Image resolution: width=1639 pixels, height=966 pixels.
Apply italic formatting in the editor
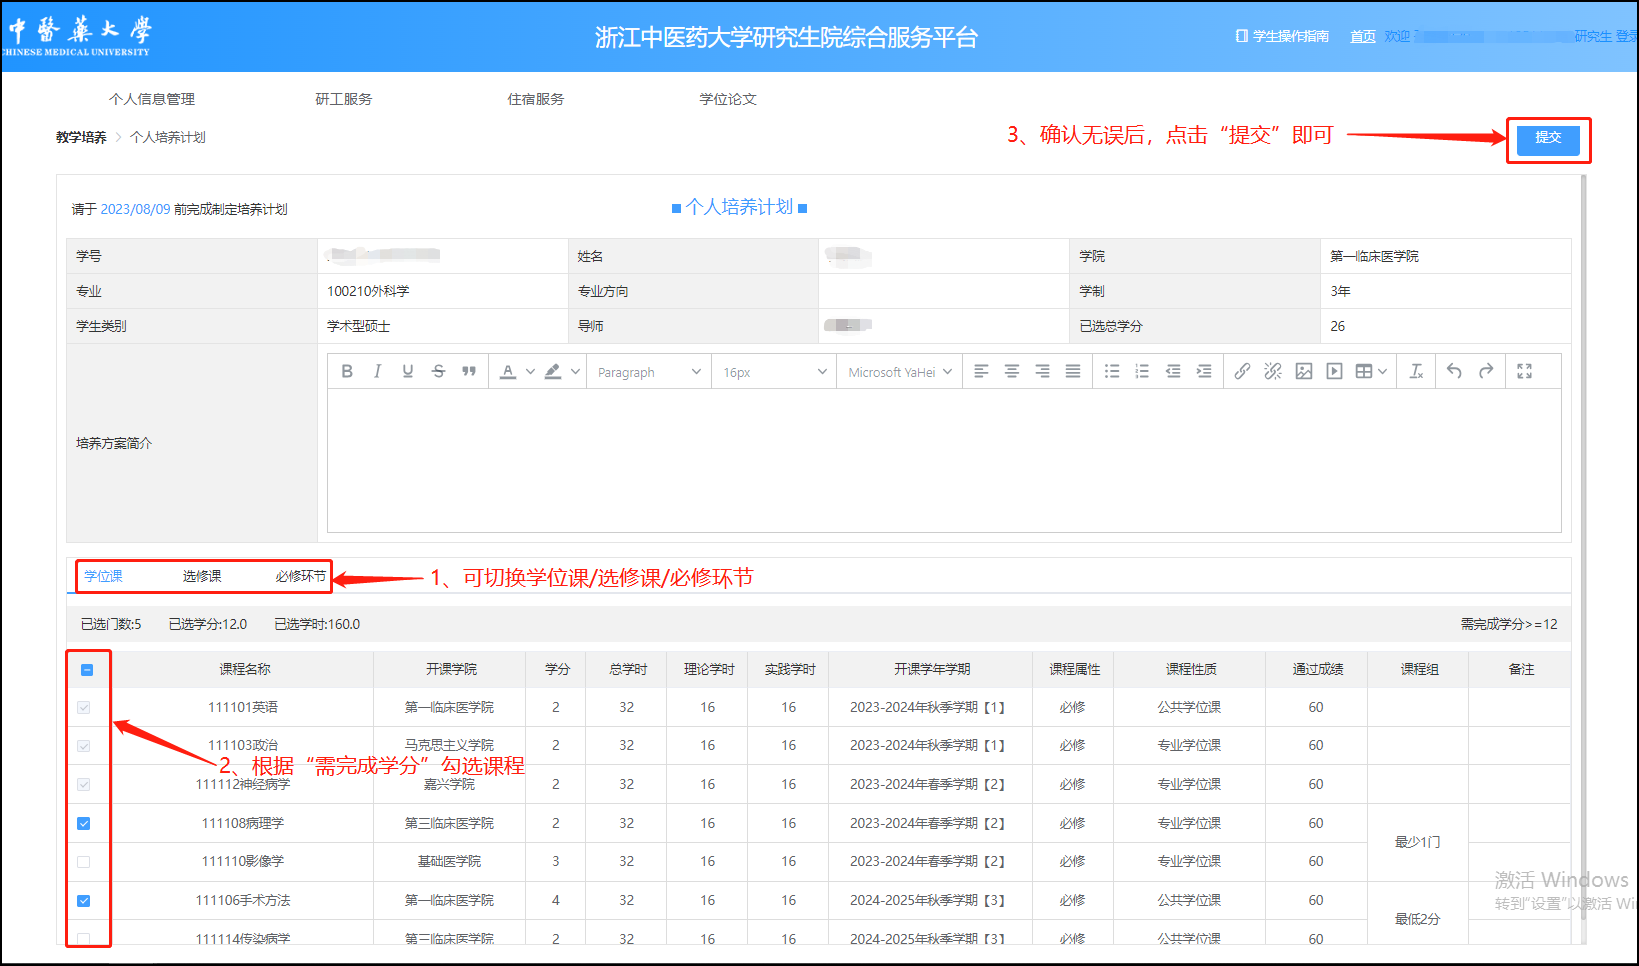[x=377, y=371]
